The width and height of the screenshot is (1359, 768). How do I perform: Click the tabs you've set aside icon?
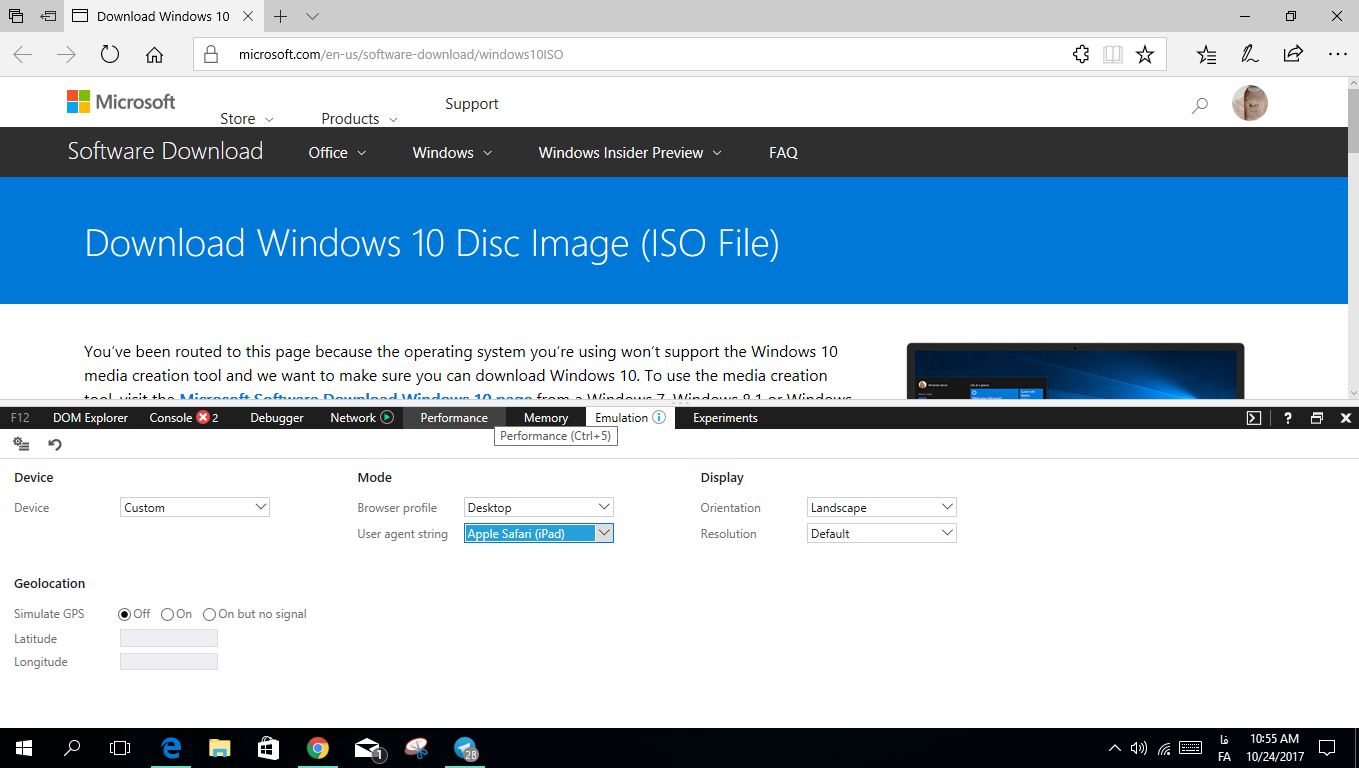pos(16,16)
